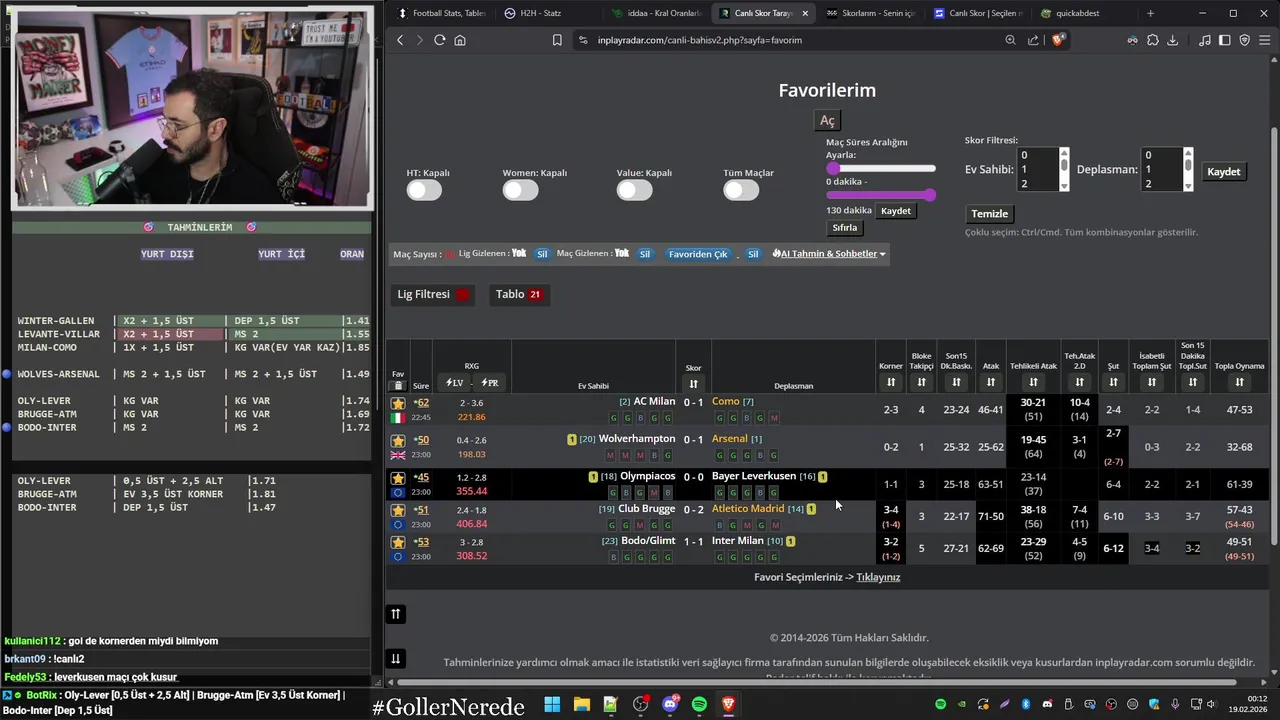The image size is (1280, 720).
Task: Click the Sıfırla reset button
Action: pos(845,227)
